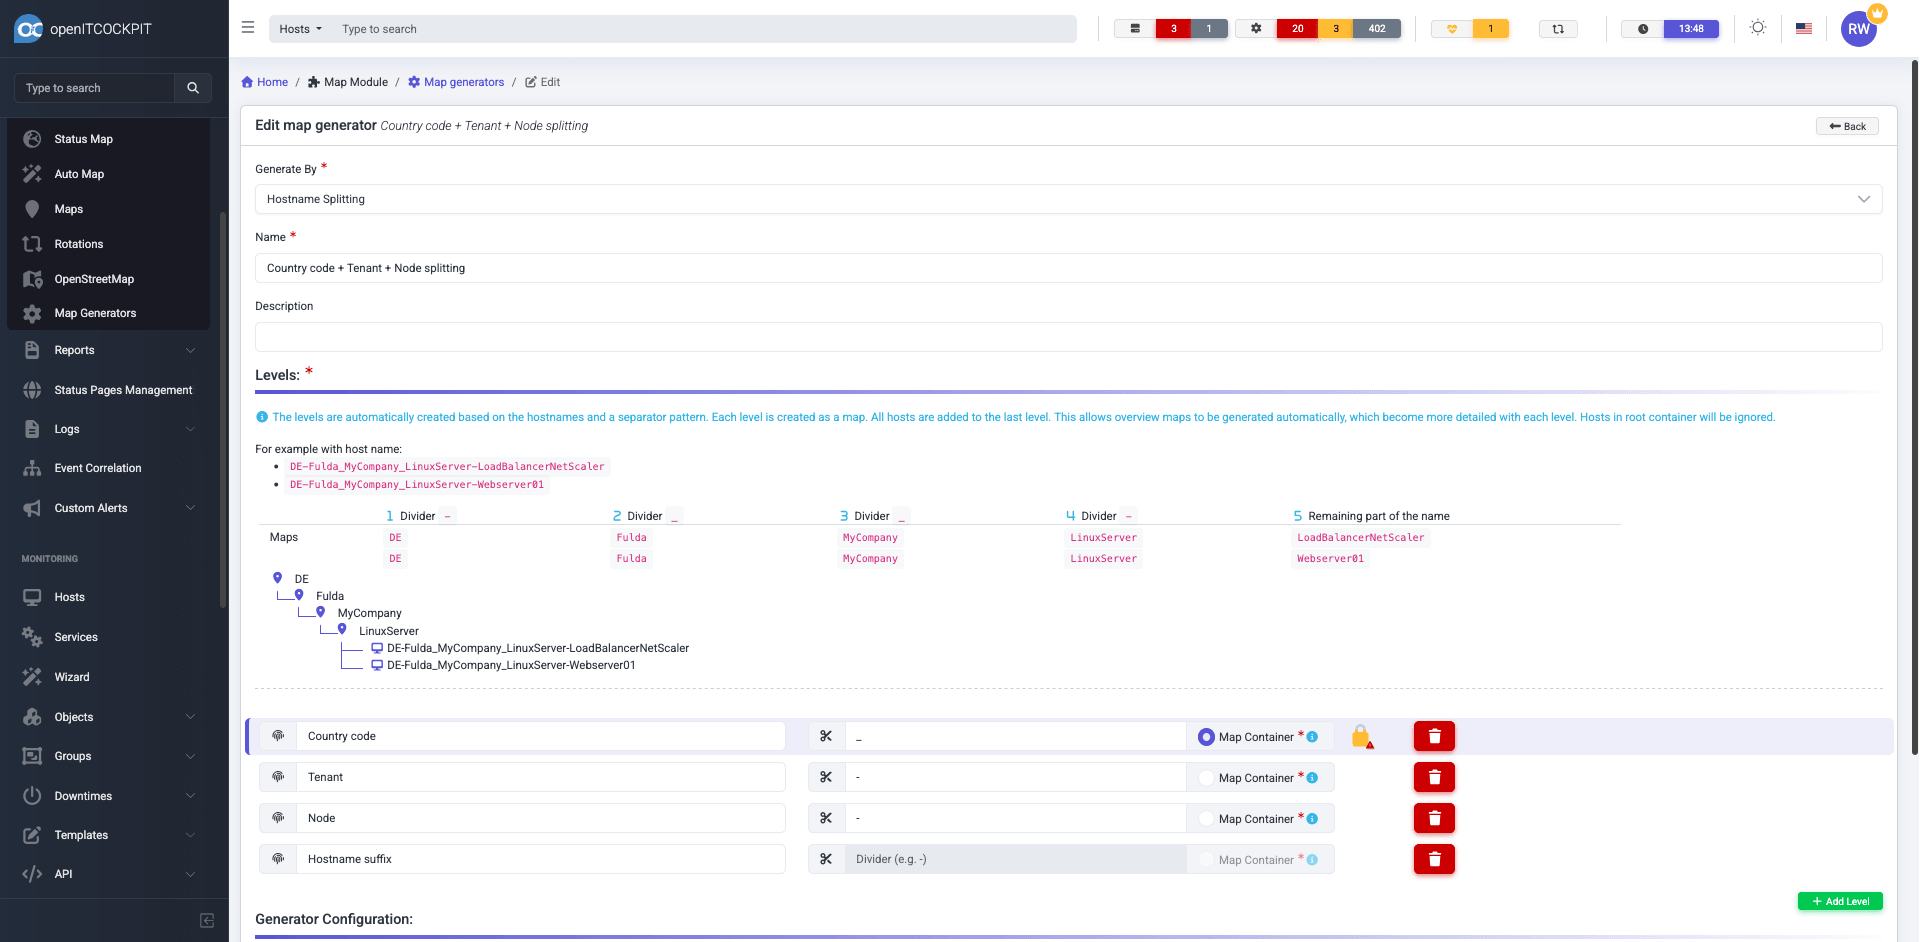Click the fingerprint icon beside Node
This screenshot has width=1920, height=942.
tap(278, 818)
